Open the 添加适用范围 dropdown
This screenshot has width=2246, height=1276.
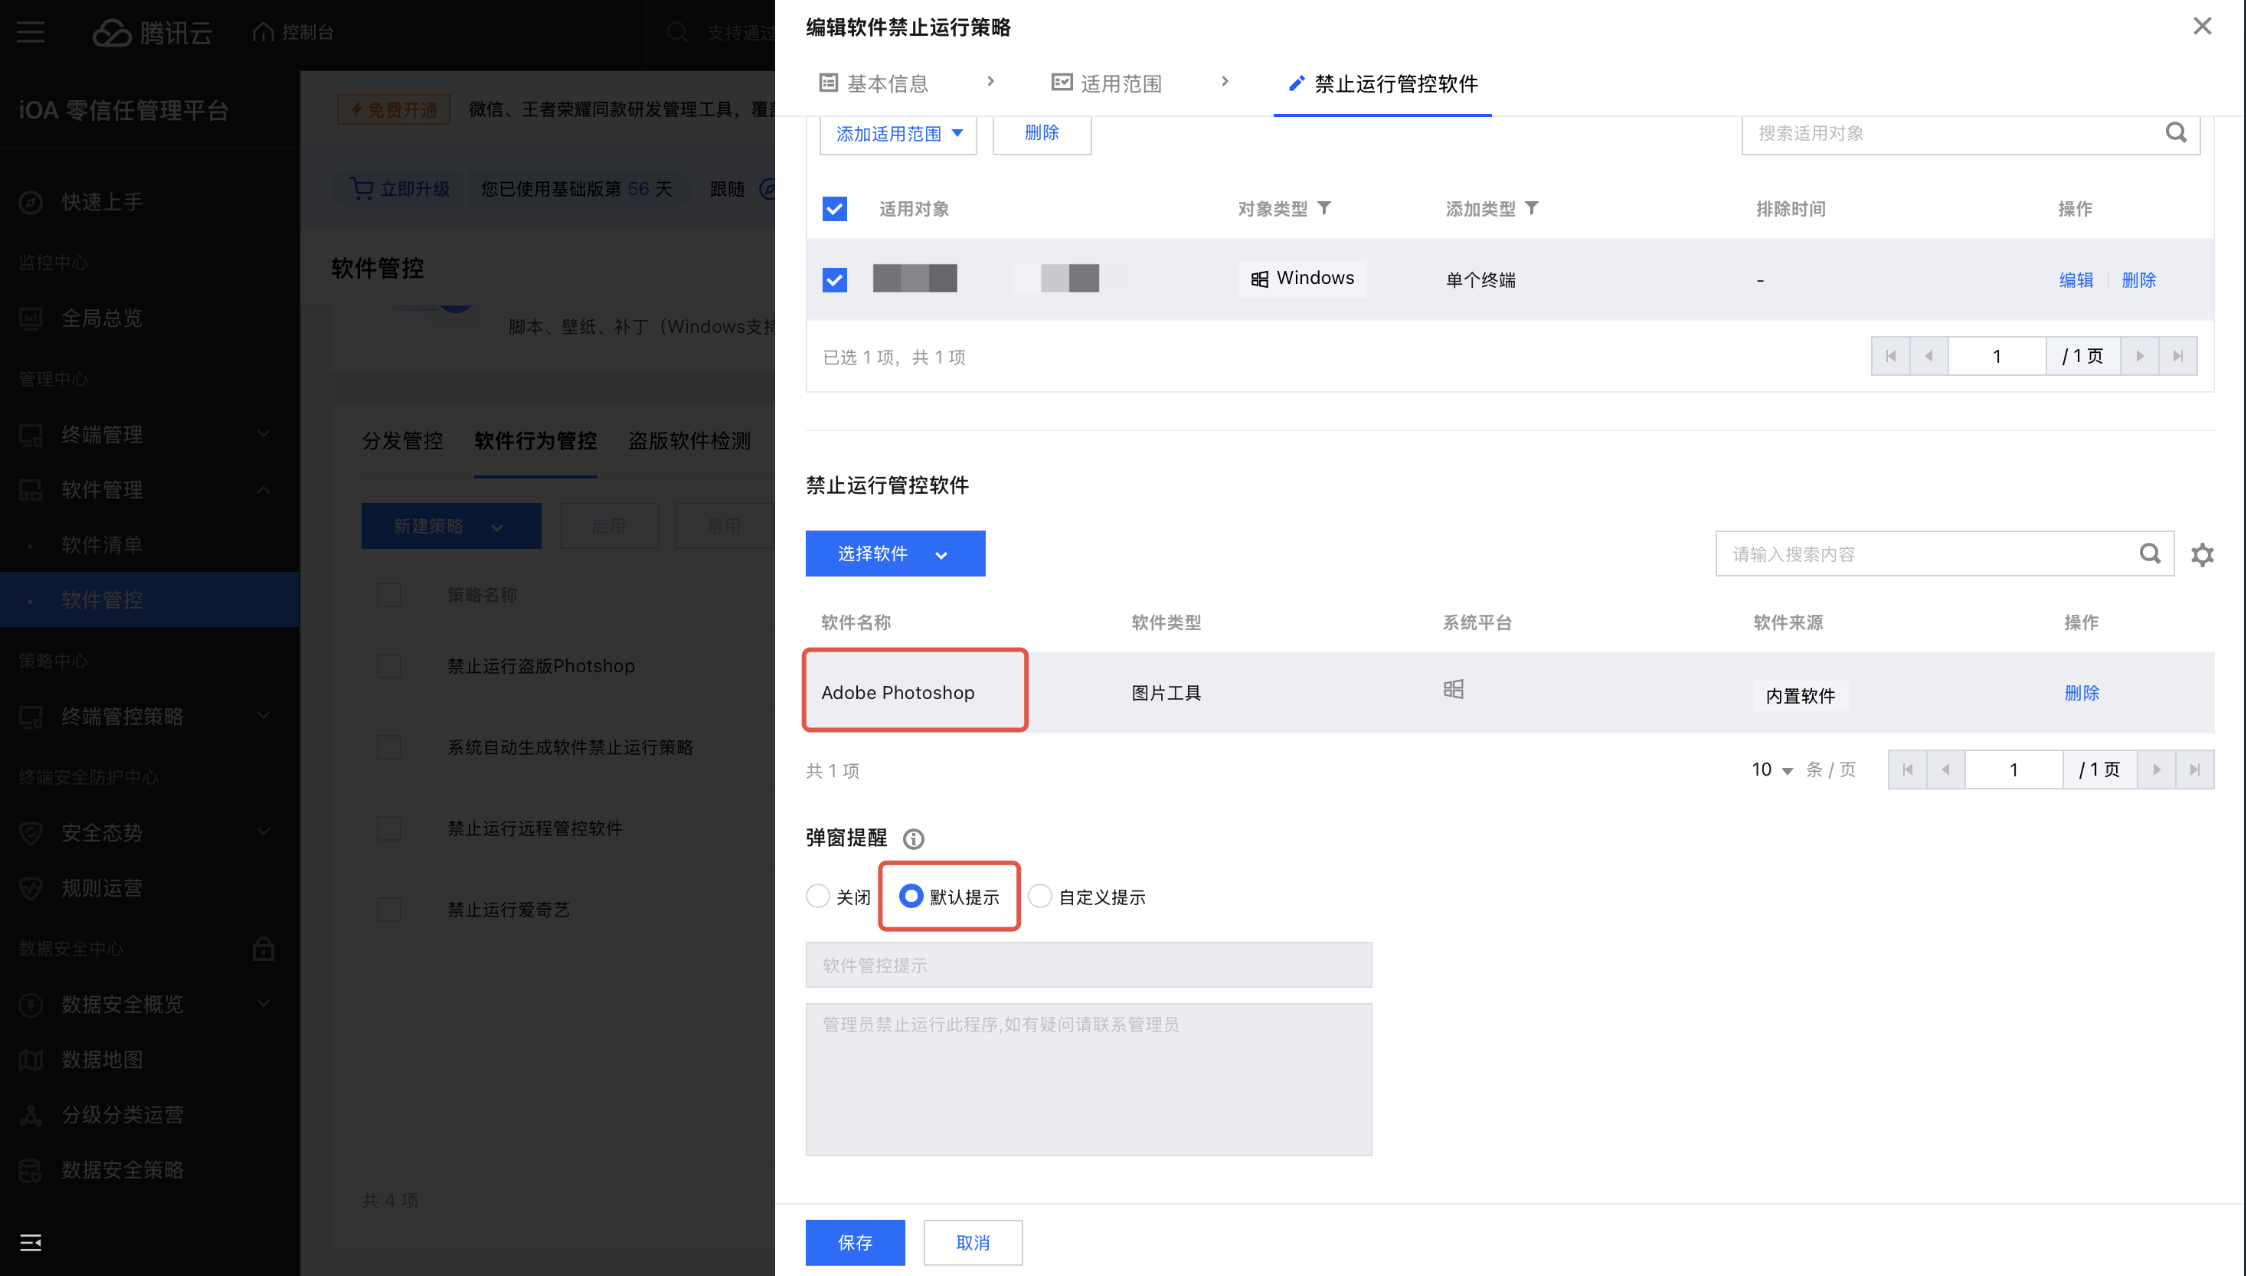pos(898,134)
